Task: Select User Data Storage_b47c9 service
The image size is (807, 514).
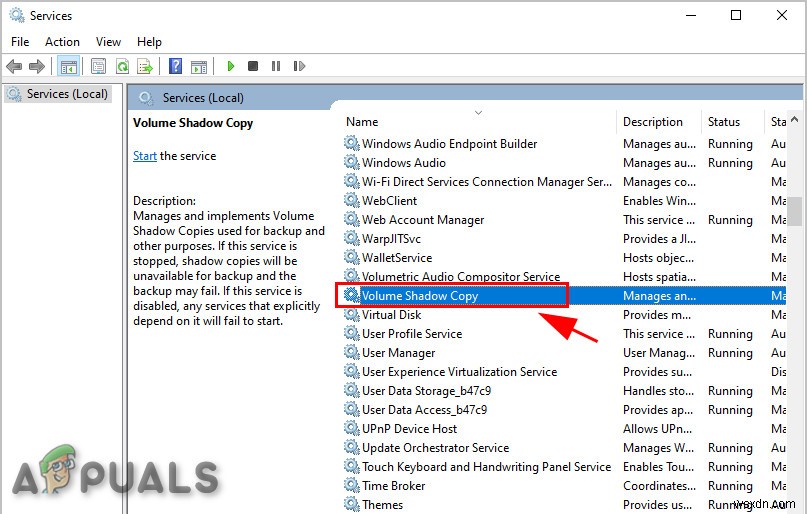Action: [x=564, y=391]
